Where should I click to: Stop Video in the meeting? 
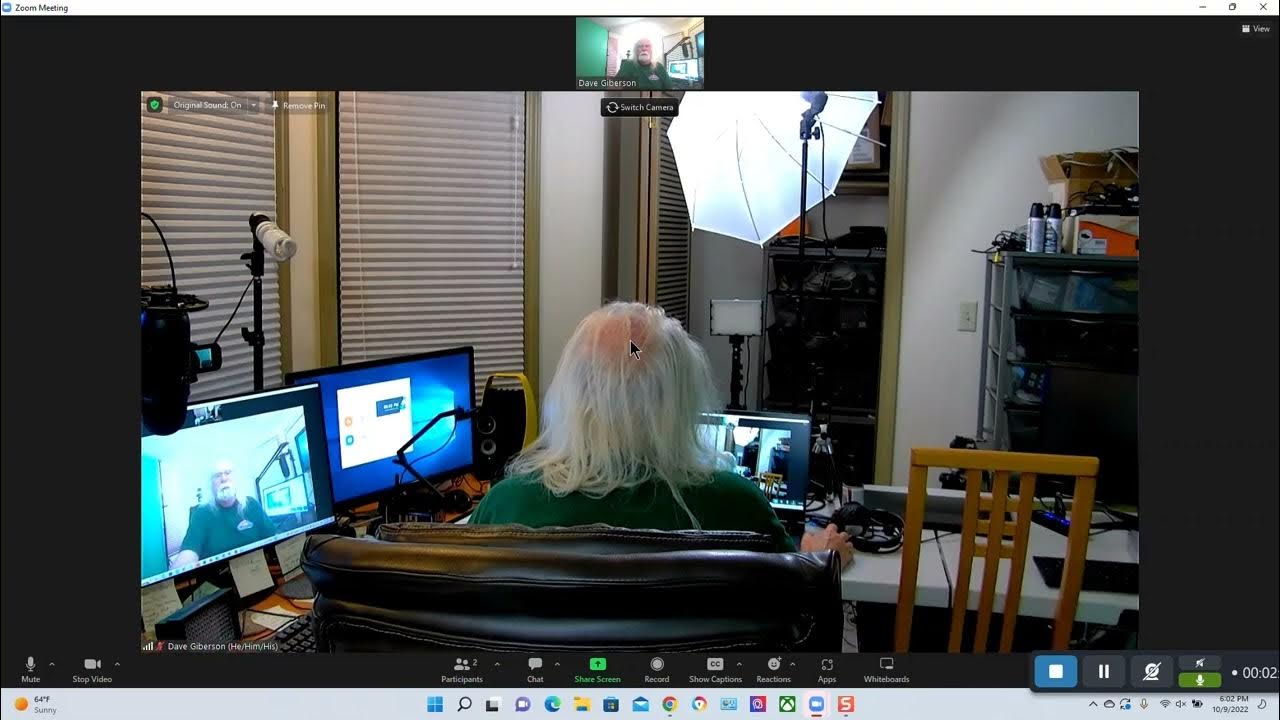(92, 669)
